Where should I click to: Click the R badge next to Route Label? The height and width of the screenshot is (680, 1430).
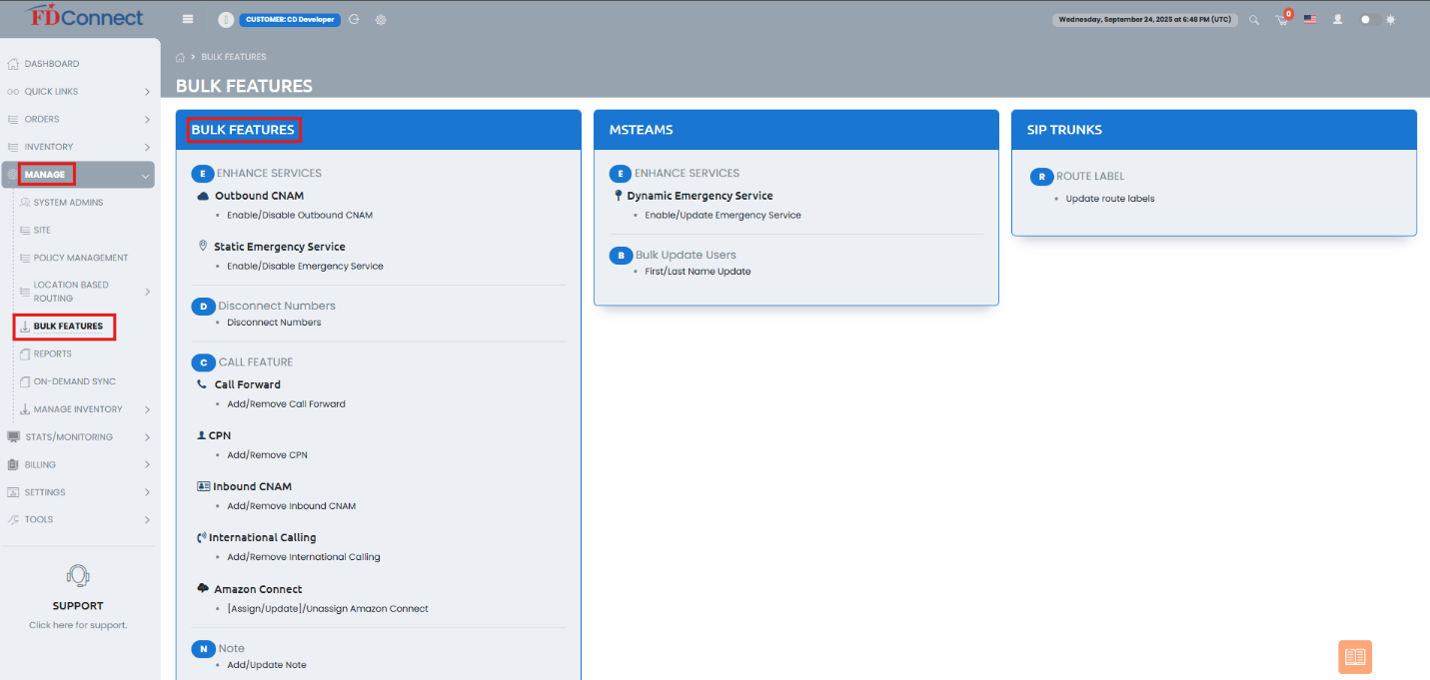(x=1041, y=176)
